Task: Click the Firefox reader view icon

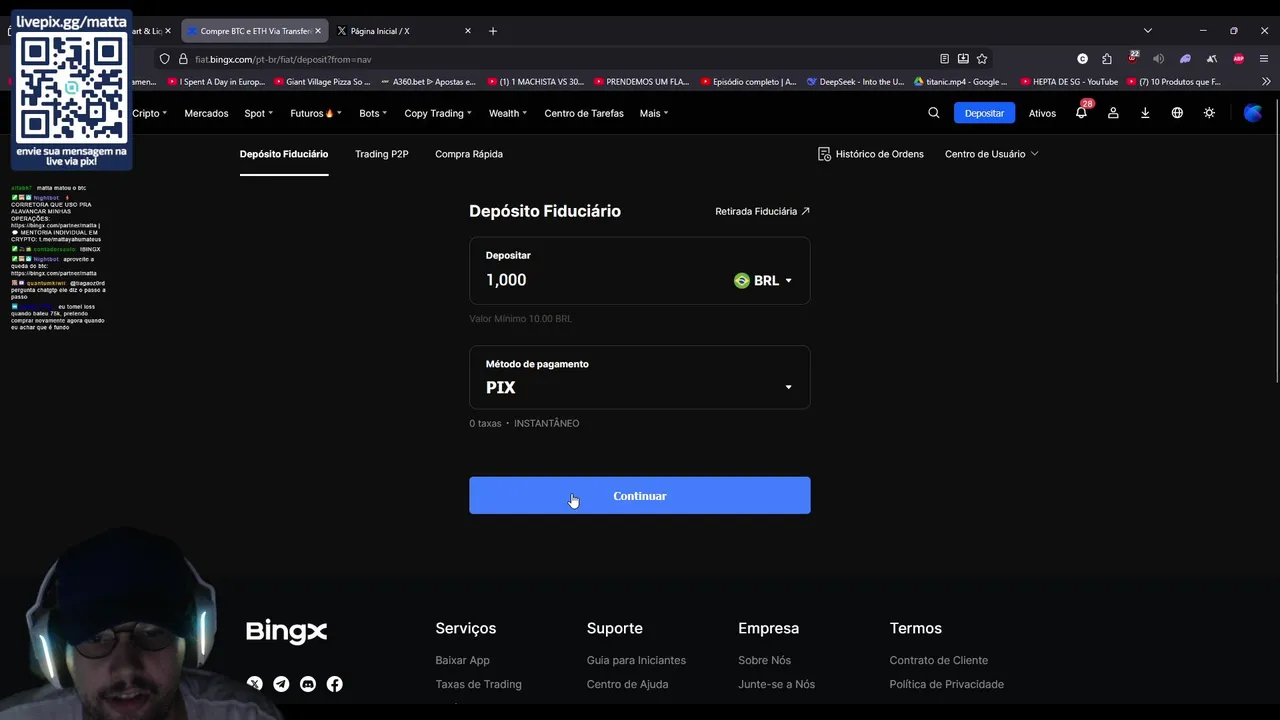Action: point(944,59)
